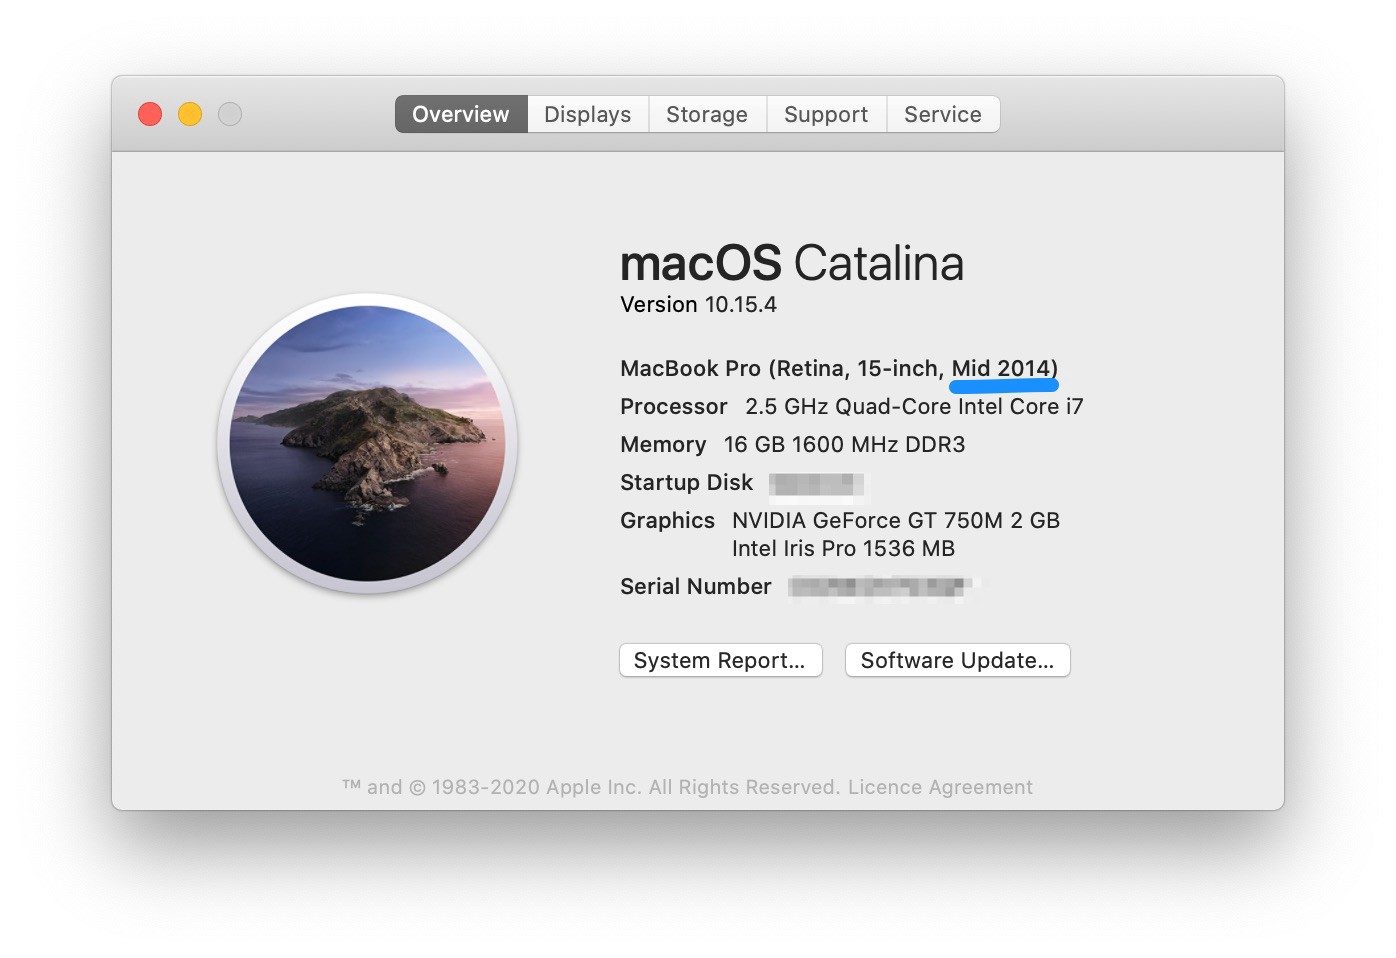
Task: Click the Software Update... button
Action: click(x=957, y=660)
